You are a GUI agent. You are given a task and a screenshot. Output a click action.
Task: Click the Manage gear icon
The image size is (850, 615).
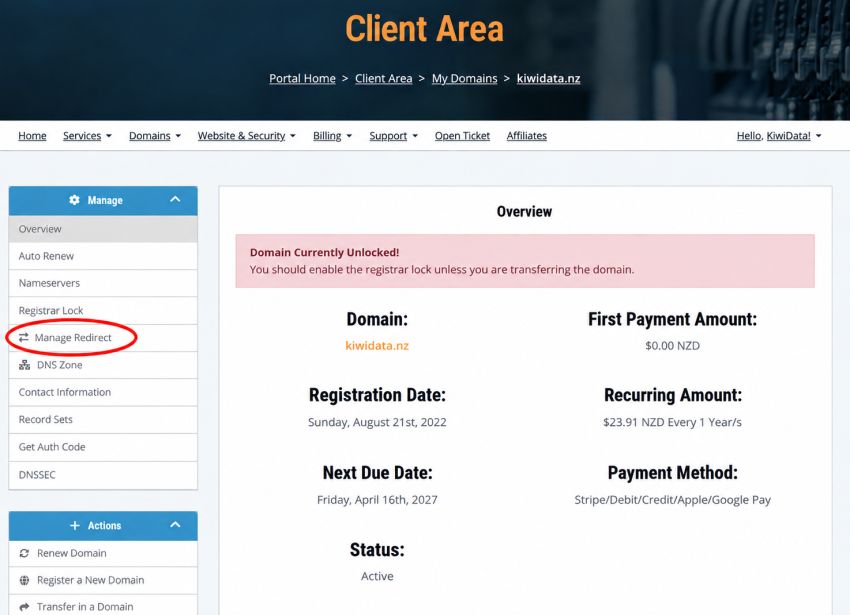tap(74, 200)
